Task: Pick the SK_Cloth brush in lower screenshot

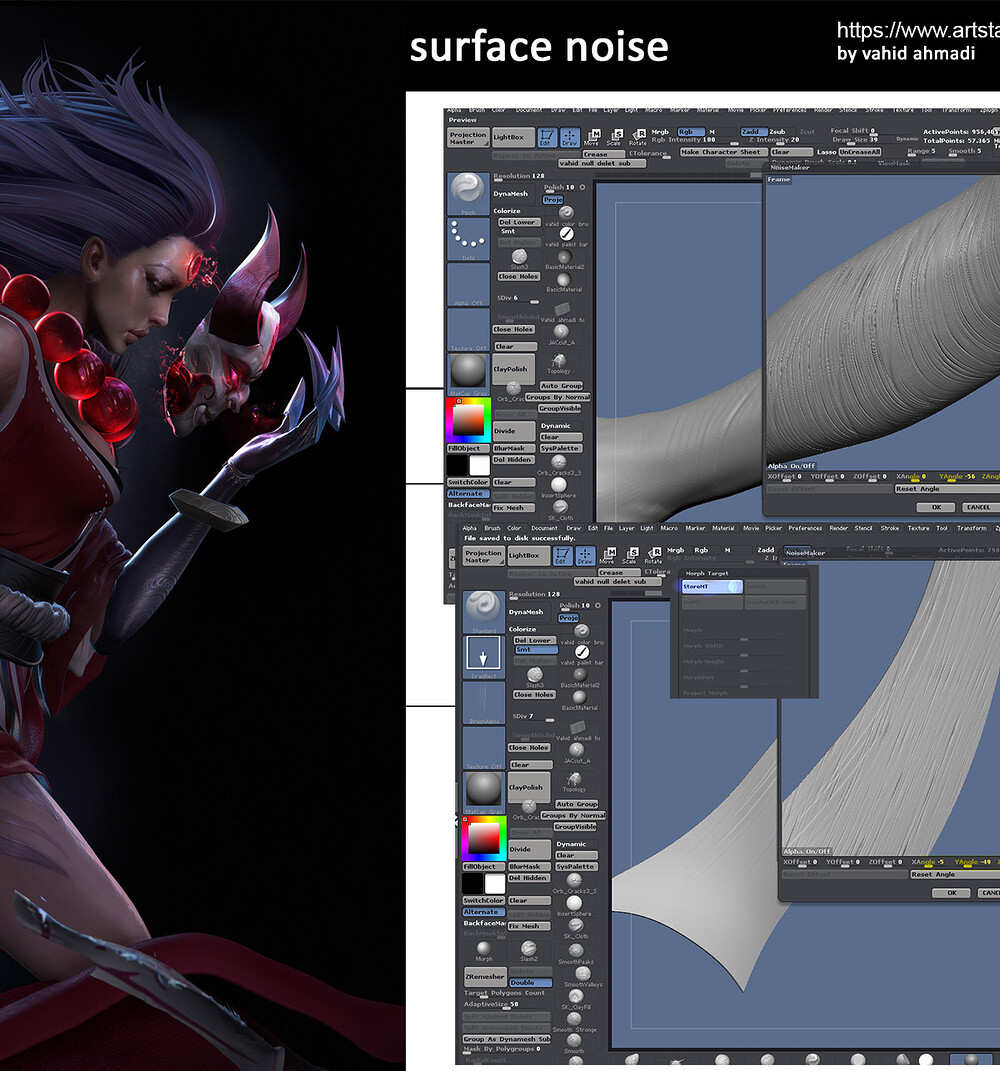Action: [x=576, y=928]
